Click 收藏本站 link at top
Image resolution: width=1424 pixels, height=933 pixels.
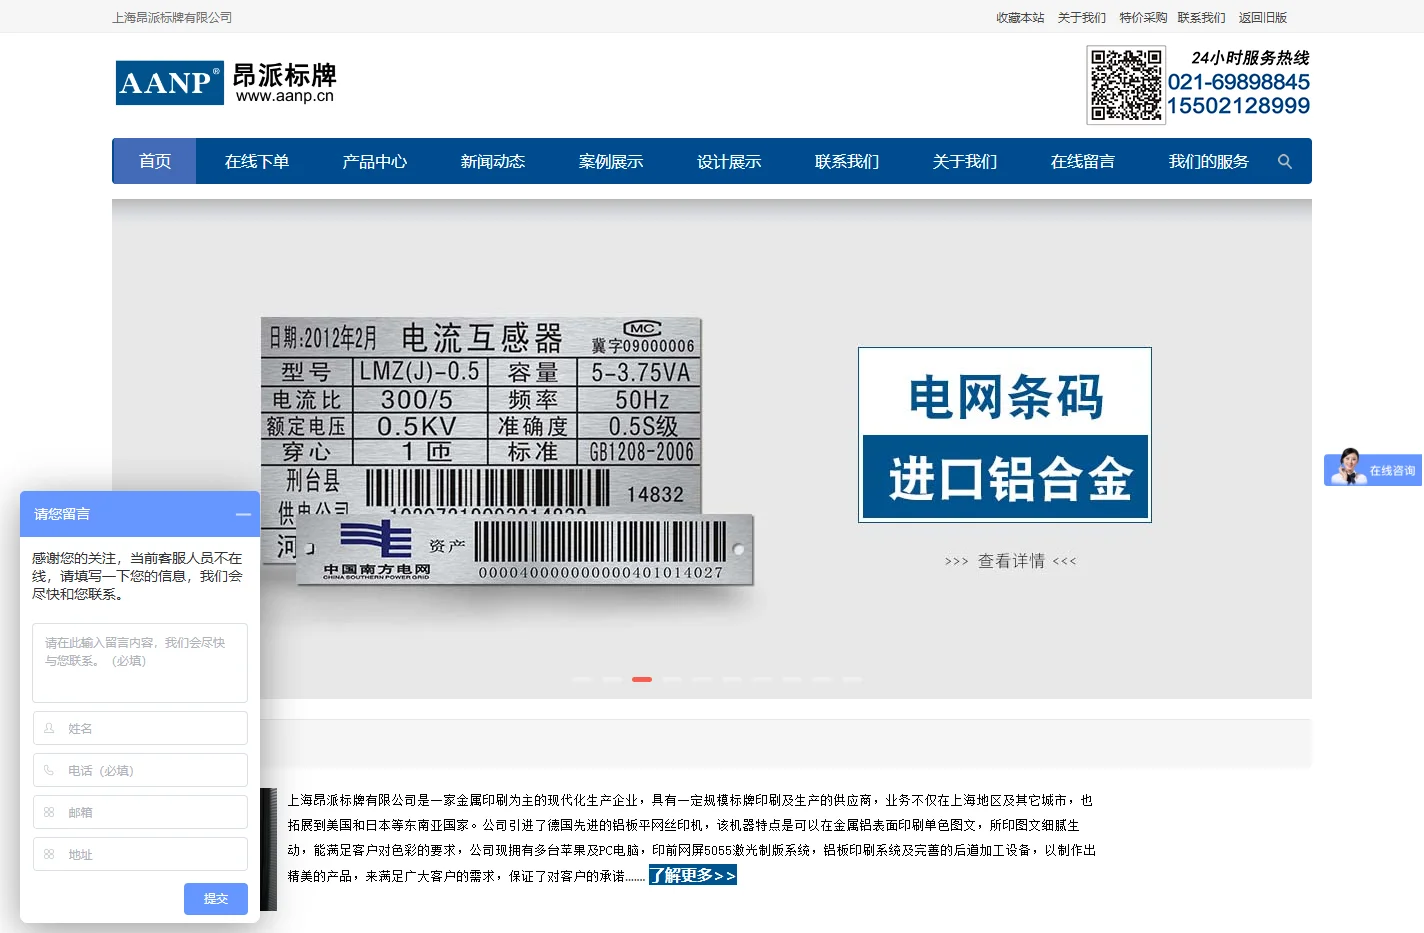tap(1020, 17)
